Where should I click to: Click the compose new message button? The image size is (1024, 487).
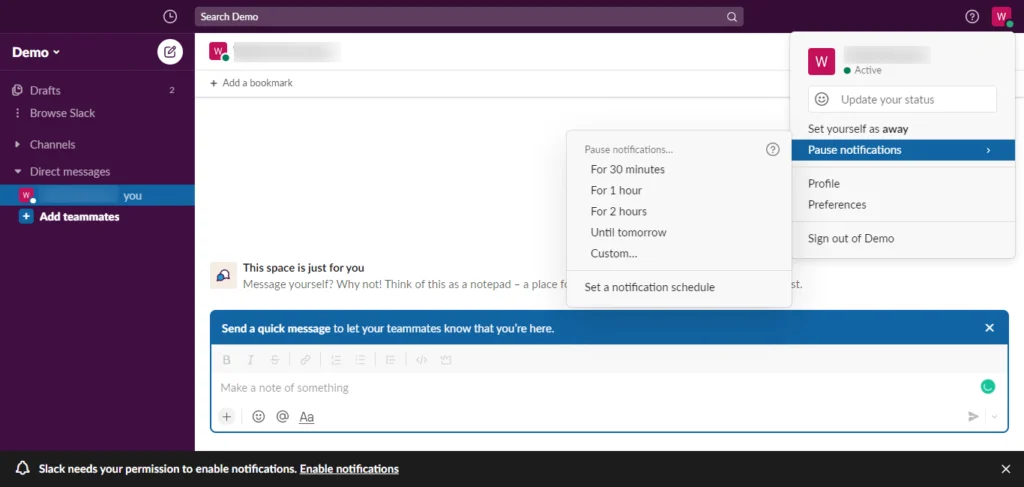[x=170, y=52]
